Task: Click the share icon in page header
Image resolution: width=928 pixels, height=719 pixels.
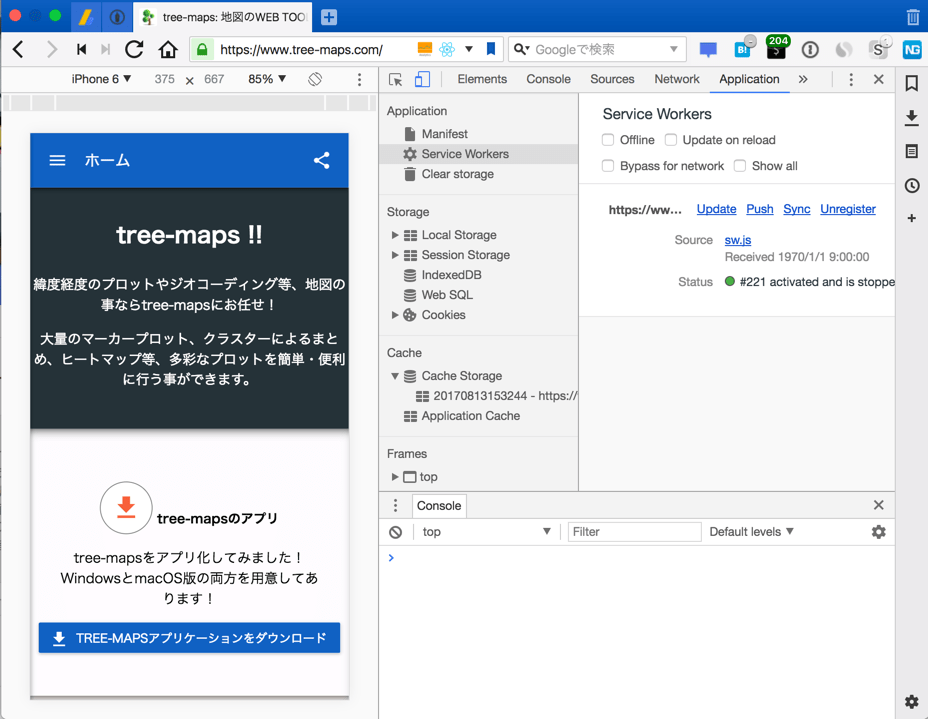Action: tap(321, 160)
